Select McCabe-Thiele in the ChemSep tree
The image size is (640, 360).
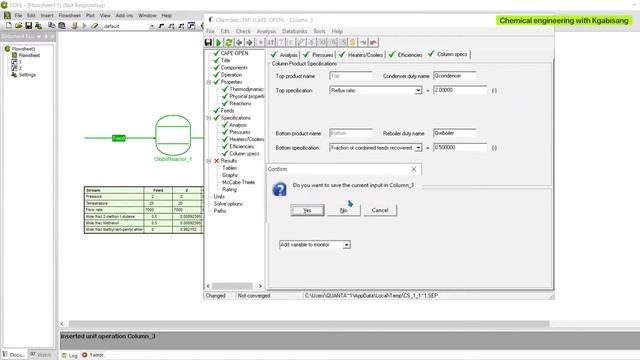(238, 182)
